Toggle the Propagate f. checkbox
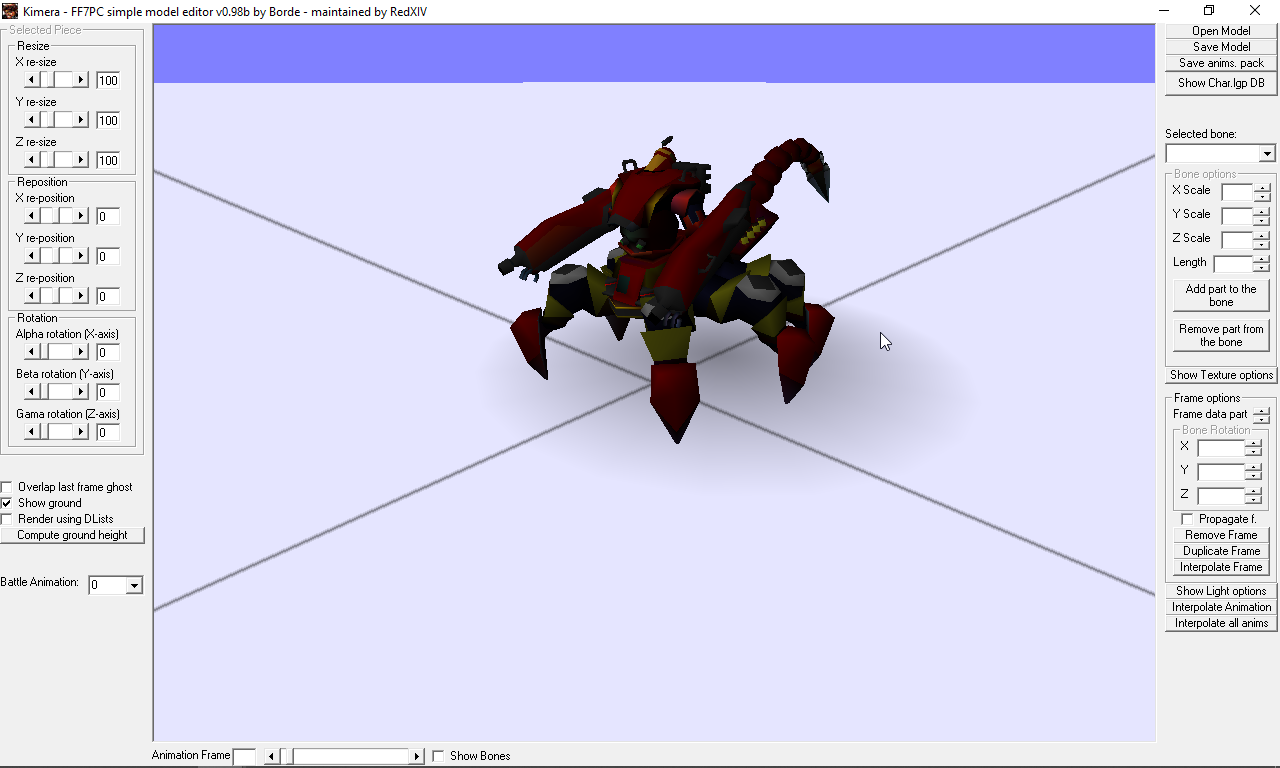This screenshot has width=1280, height=768. pos(1187,519)
